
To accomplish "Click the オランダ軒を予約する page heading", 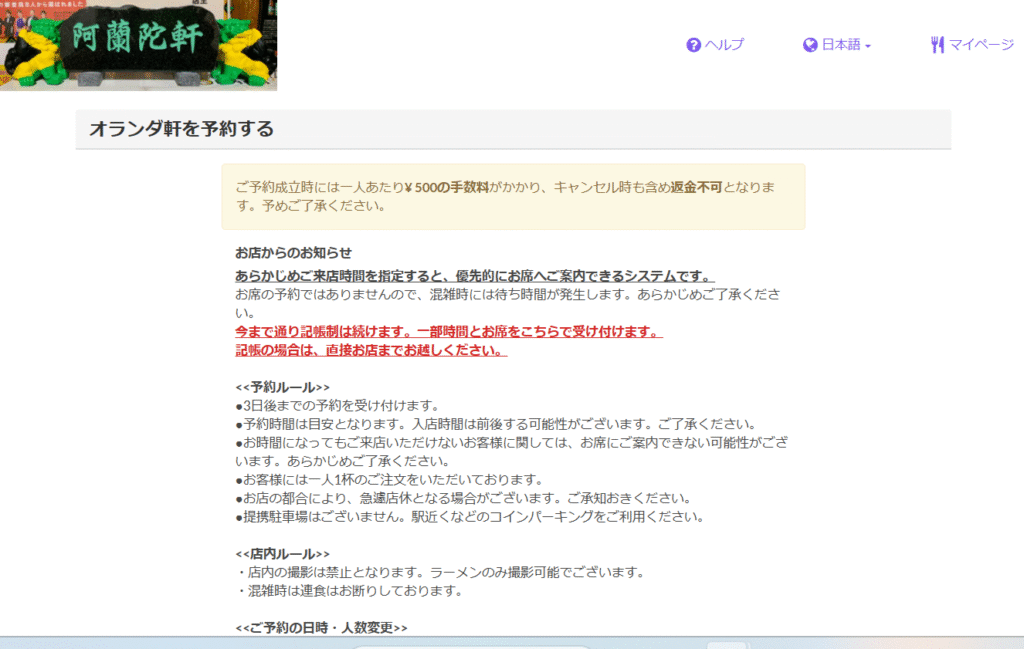I will (x=181, y=129).
